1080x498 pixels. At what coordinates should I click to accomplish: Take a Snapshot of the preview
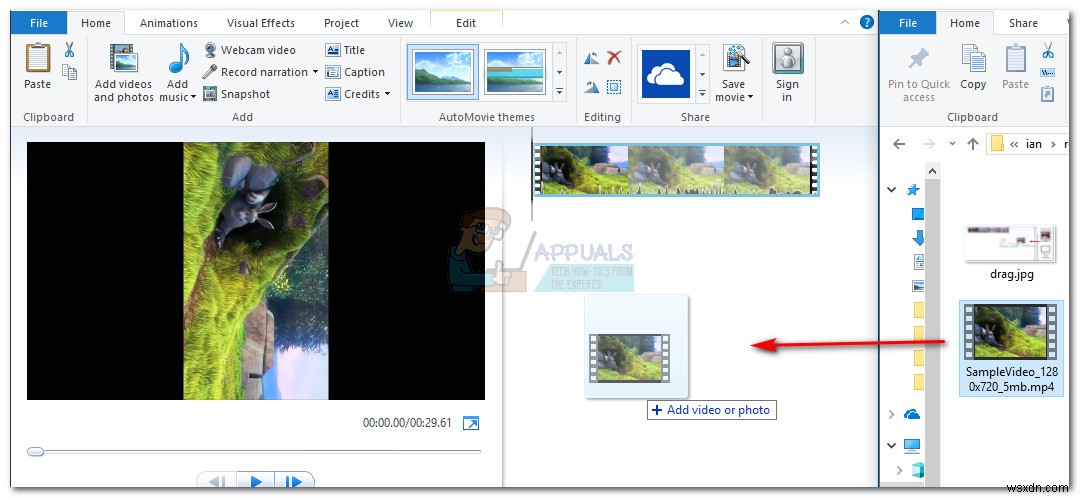[237, 94]
